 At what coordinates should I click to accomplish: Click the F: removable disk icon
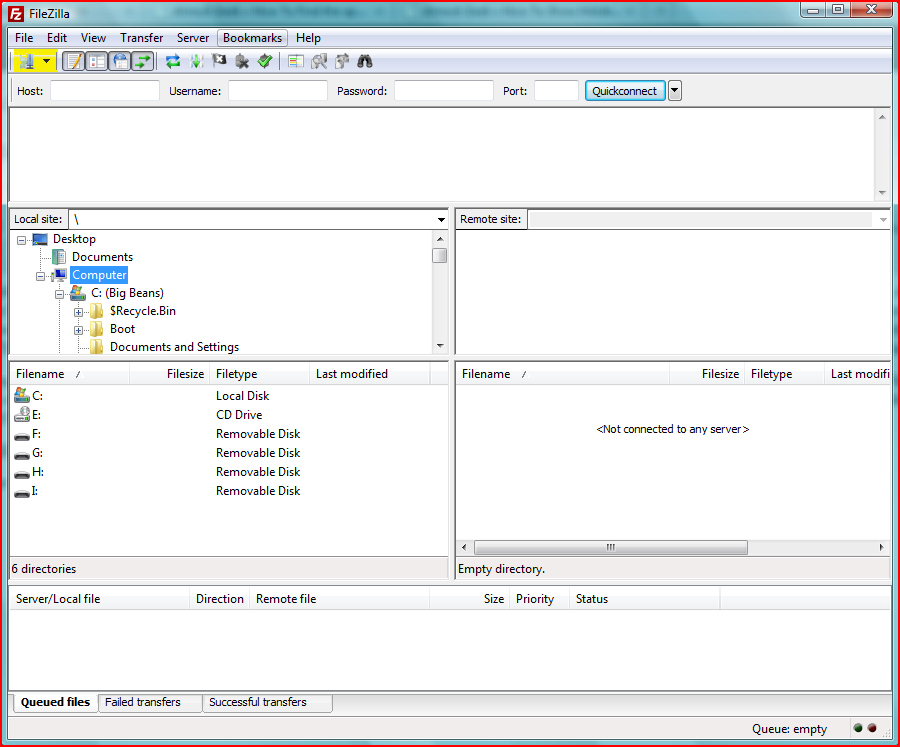(22, 436)
